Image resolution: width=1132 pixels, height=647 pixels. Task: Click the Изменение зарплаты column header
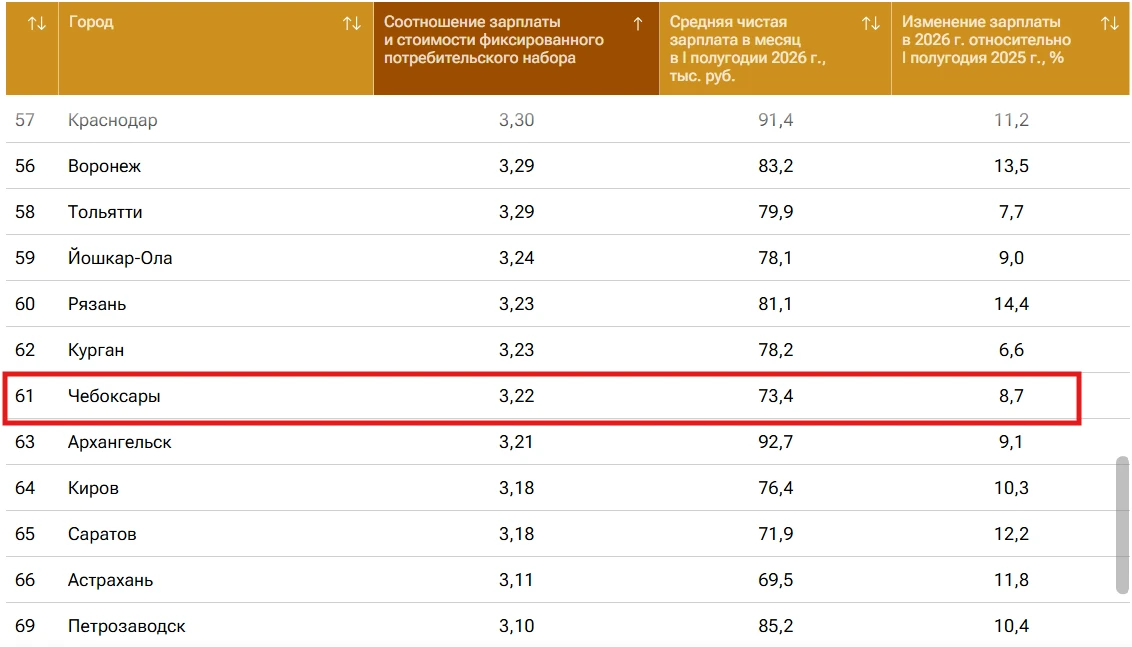click(x=1011, y=48)
